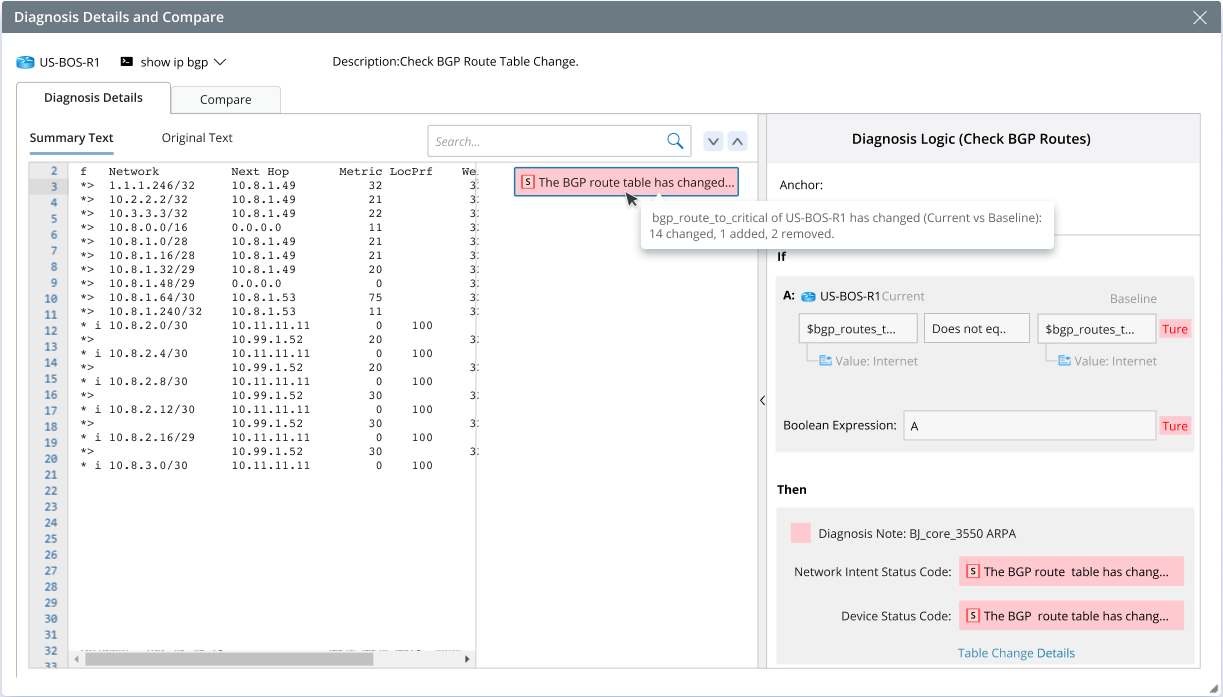The width and height of the screenshot is (1223, 697).
Task: Click the terminal icon beside show ip bgp
Action: click(126, 62)
